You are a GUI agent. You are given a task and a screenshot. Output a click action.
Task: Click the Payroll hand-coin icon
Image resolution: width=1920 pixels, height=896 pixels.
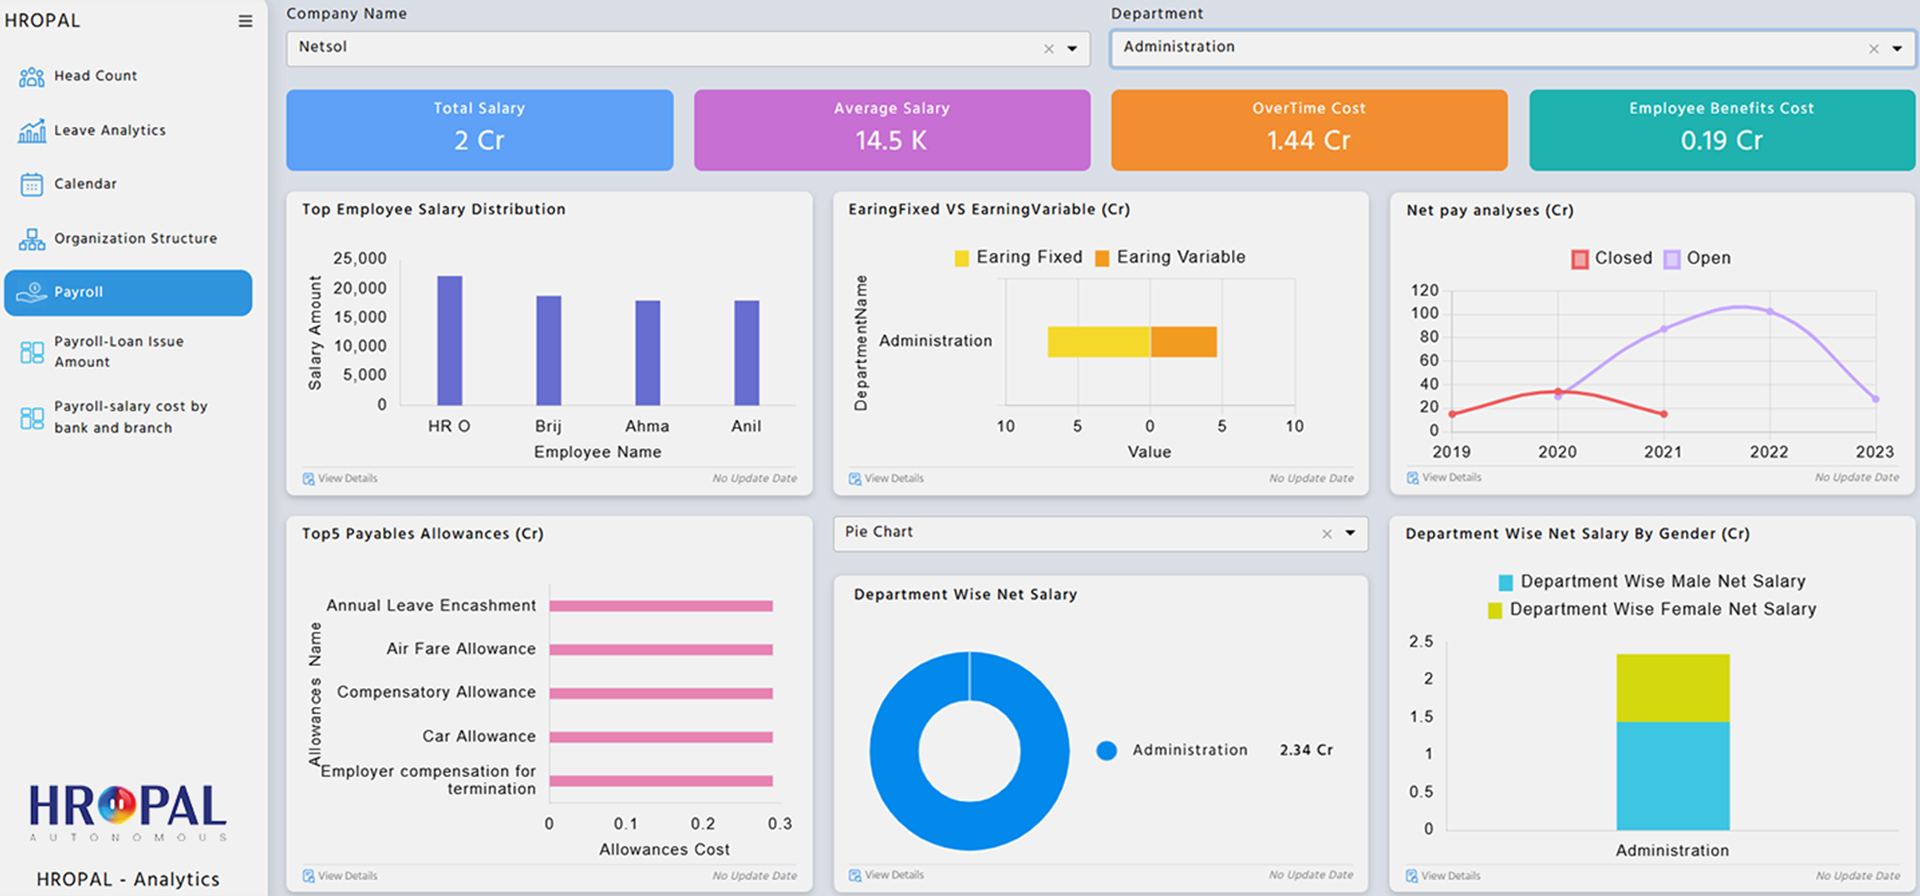(32, 292)
